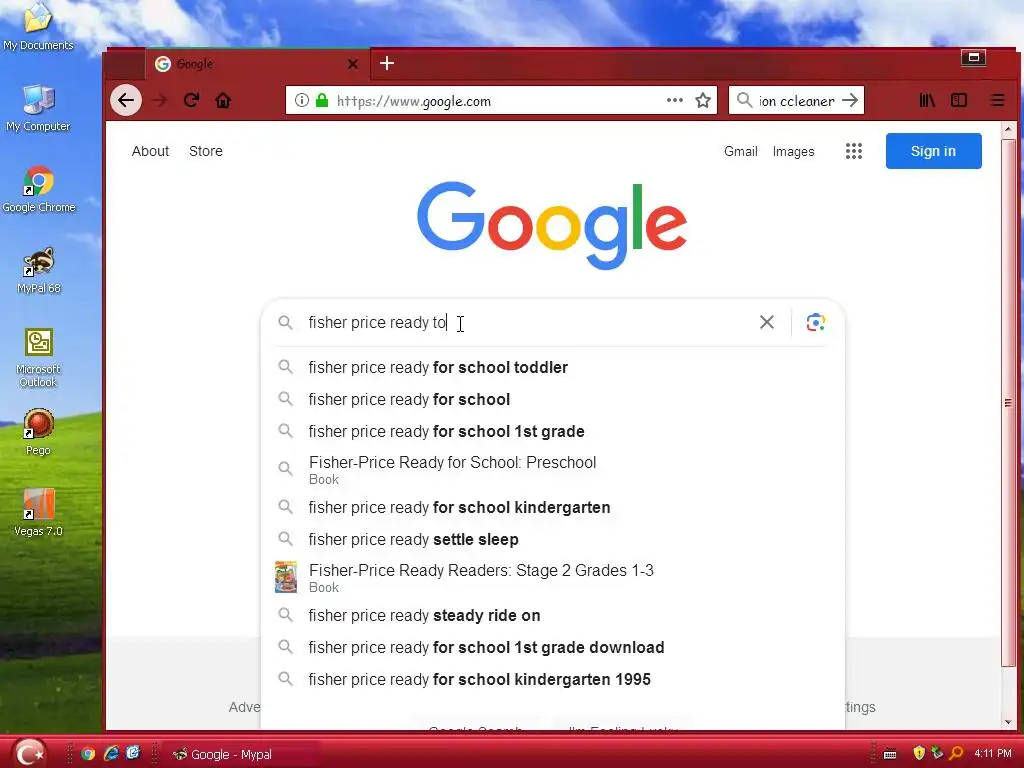Choose suggestion 'fisher price ready steady ride on'

point(552,615)
